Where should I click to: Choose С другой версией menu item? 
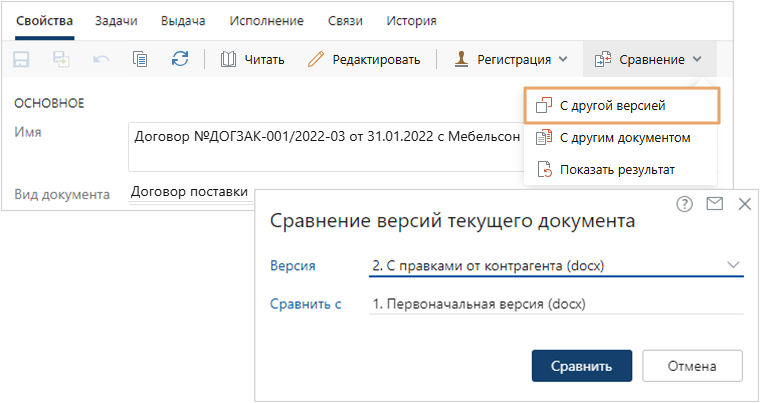[611, 105]
